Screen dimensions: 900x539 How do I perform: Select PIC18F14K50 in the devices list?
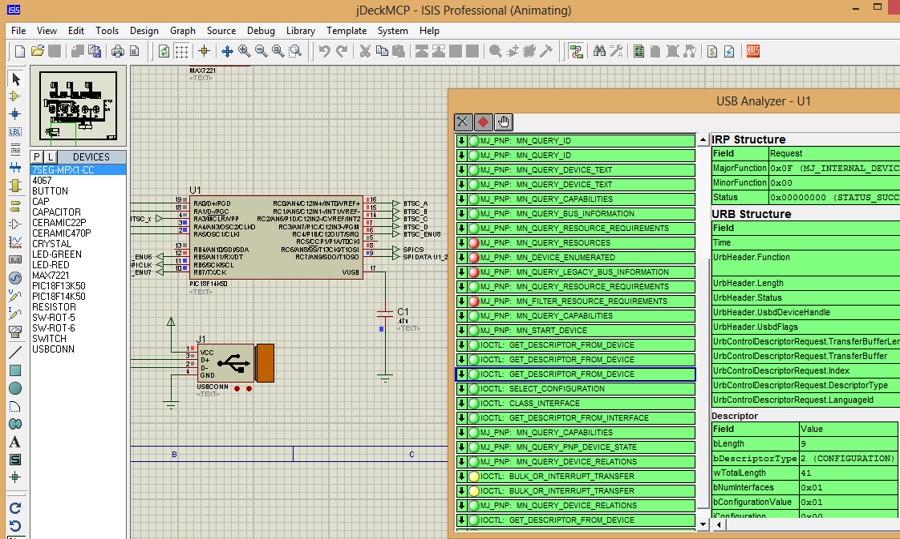[58, 297]
